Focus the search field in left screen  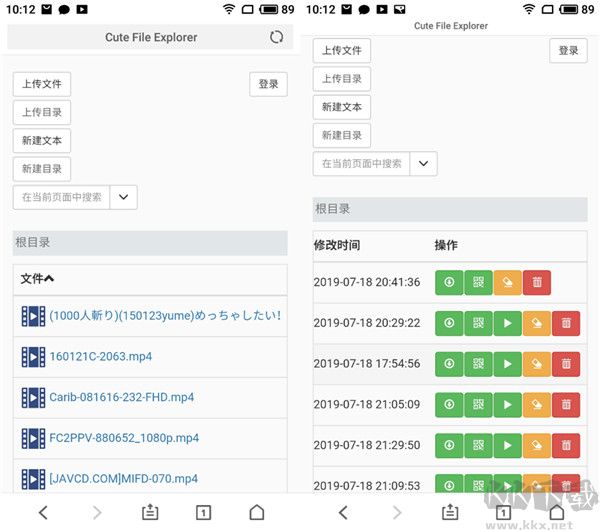tap(62, 197)
